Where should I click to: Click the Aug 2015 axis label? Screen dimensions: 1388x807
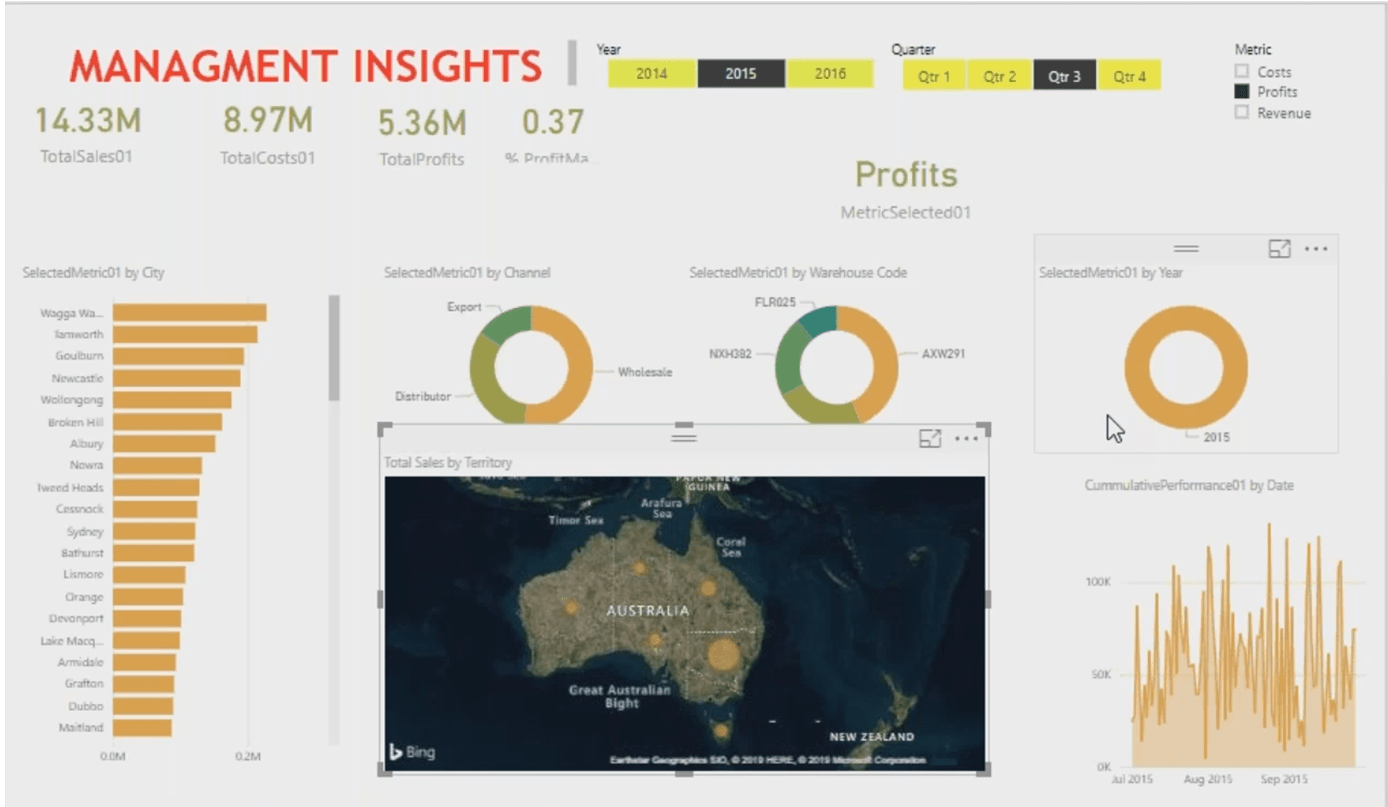(1208, 778)
